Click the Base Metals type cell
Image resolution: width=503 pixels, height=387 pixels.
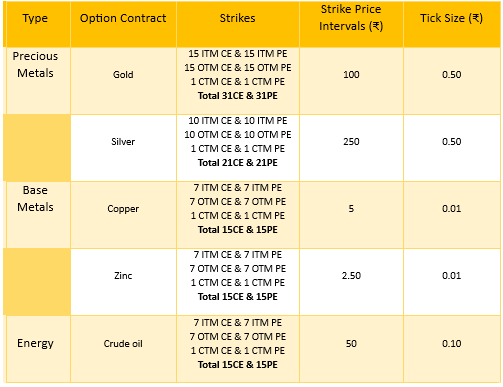coord(35,199)
